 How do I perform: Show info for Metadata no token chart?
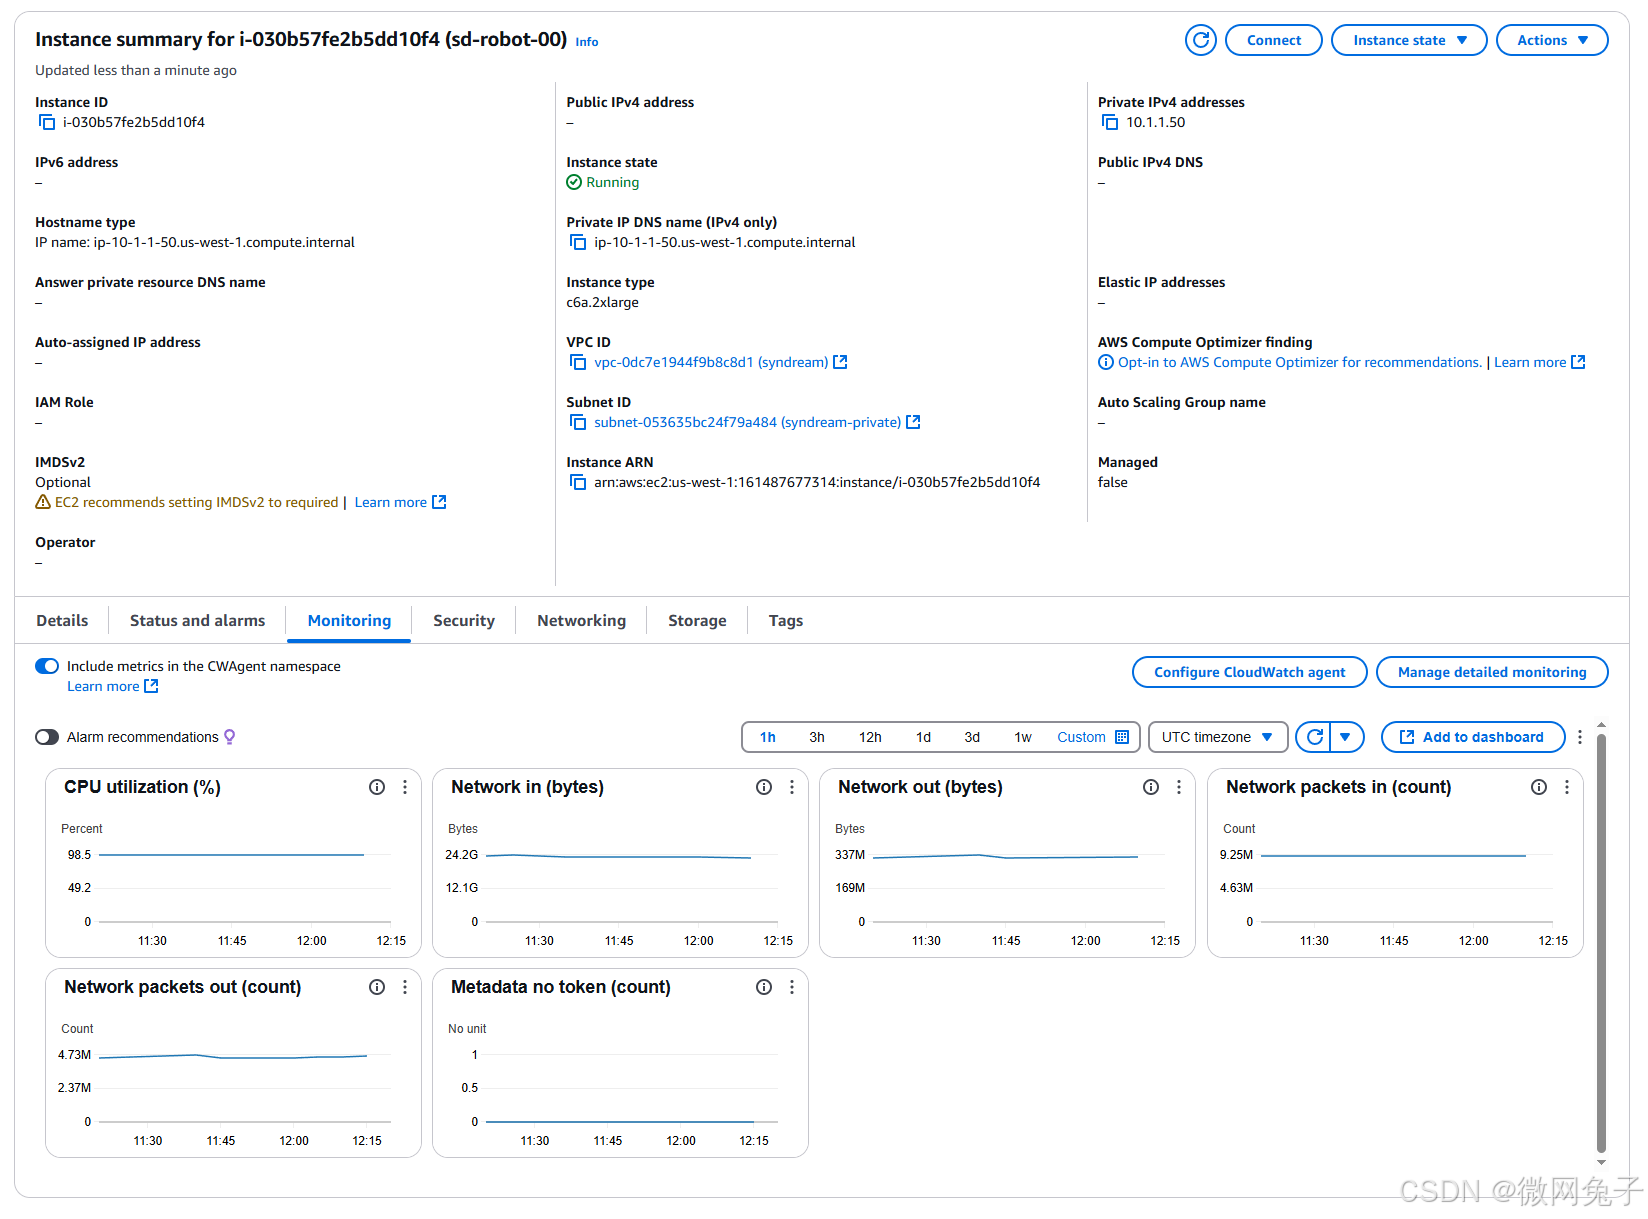coord(764,987)
